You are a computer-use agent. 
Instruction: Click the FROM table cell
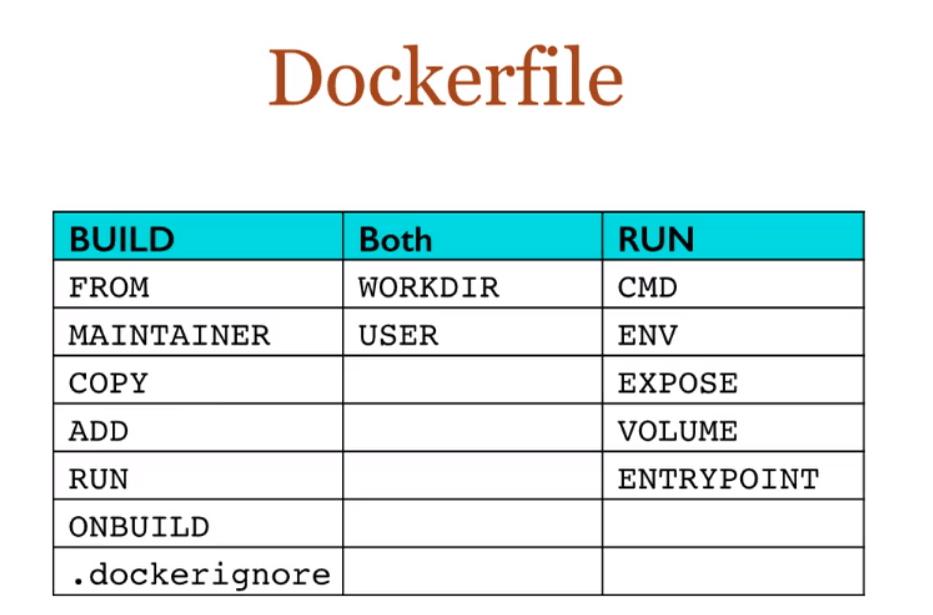[x=198, y=284]
